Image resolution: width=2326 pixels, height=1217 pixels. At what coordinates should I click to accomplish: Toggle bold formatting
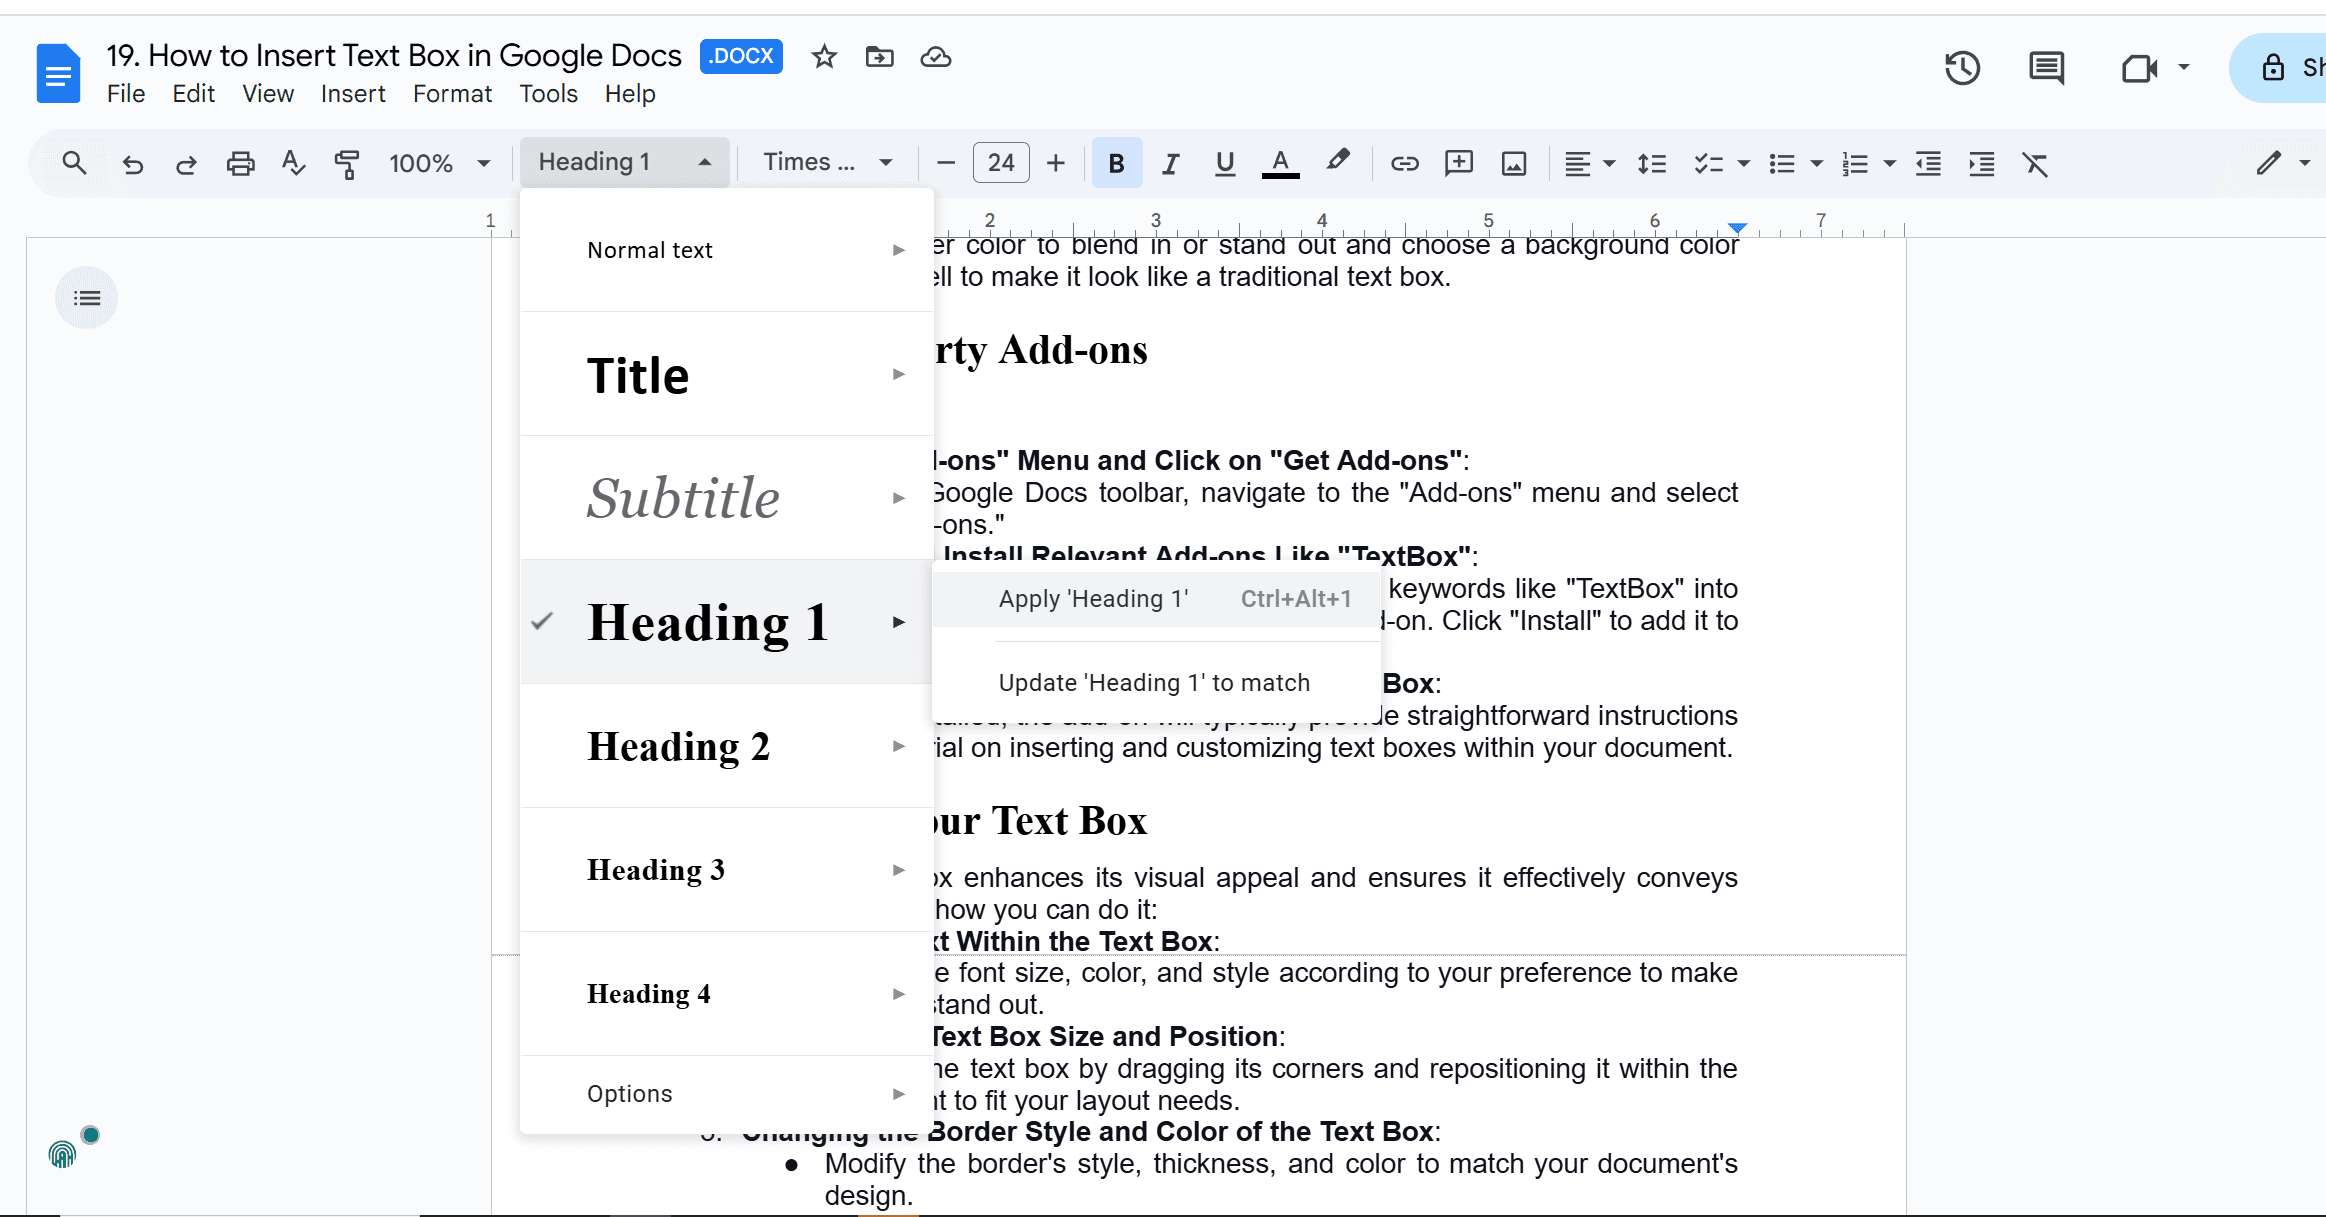[x=1117, y=163]
